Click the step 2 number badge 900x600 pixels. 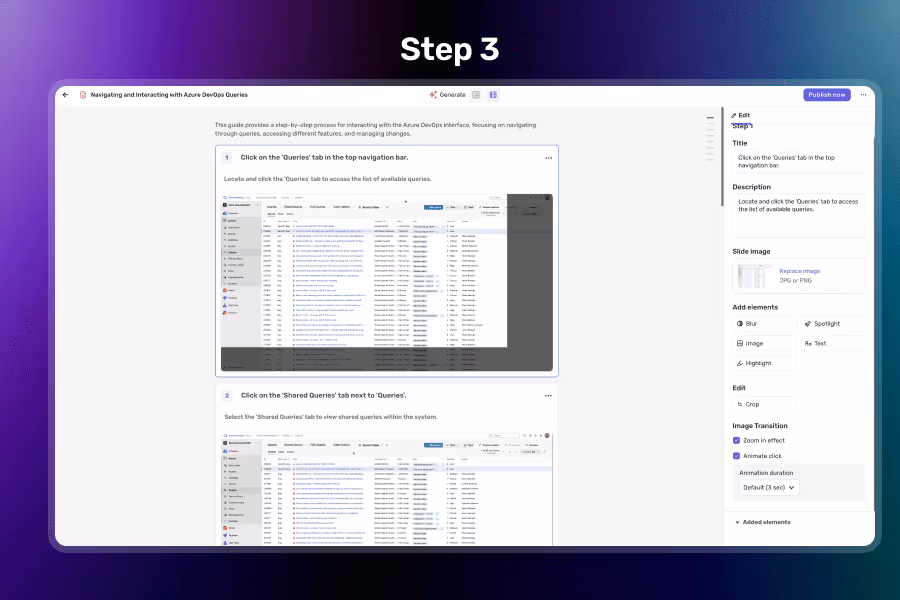[x=227, y=396]
